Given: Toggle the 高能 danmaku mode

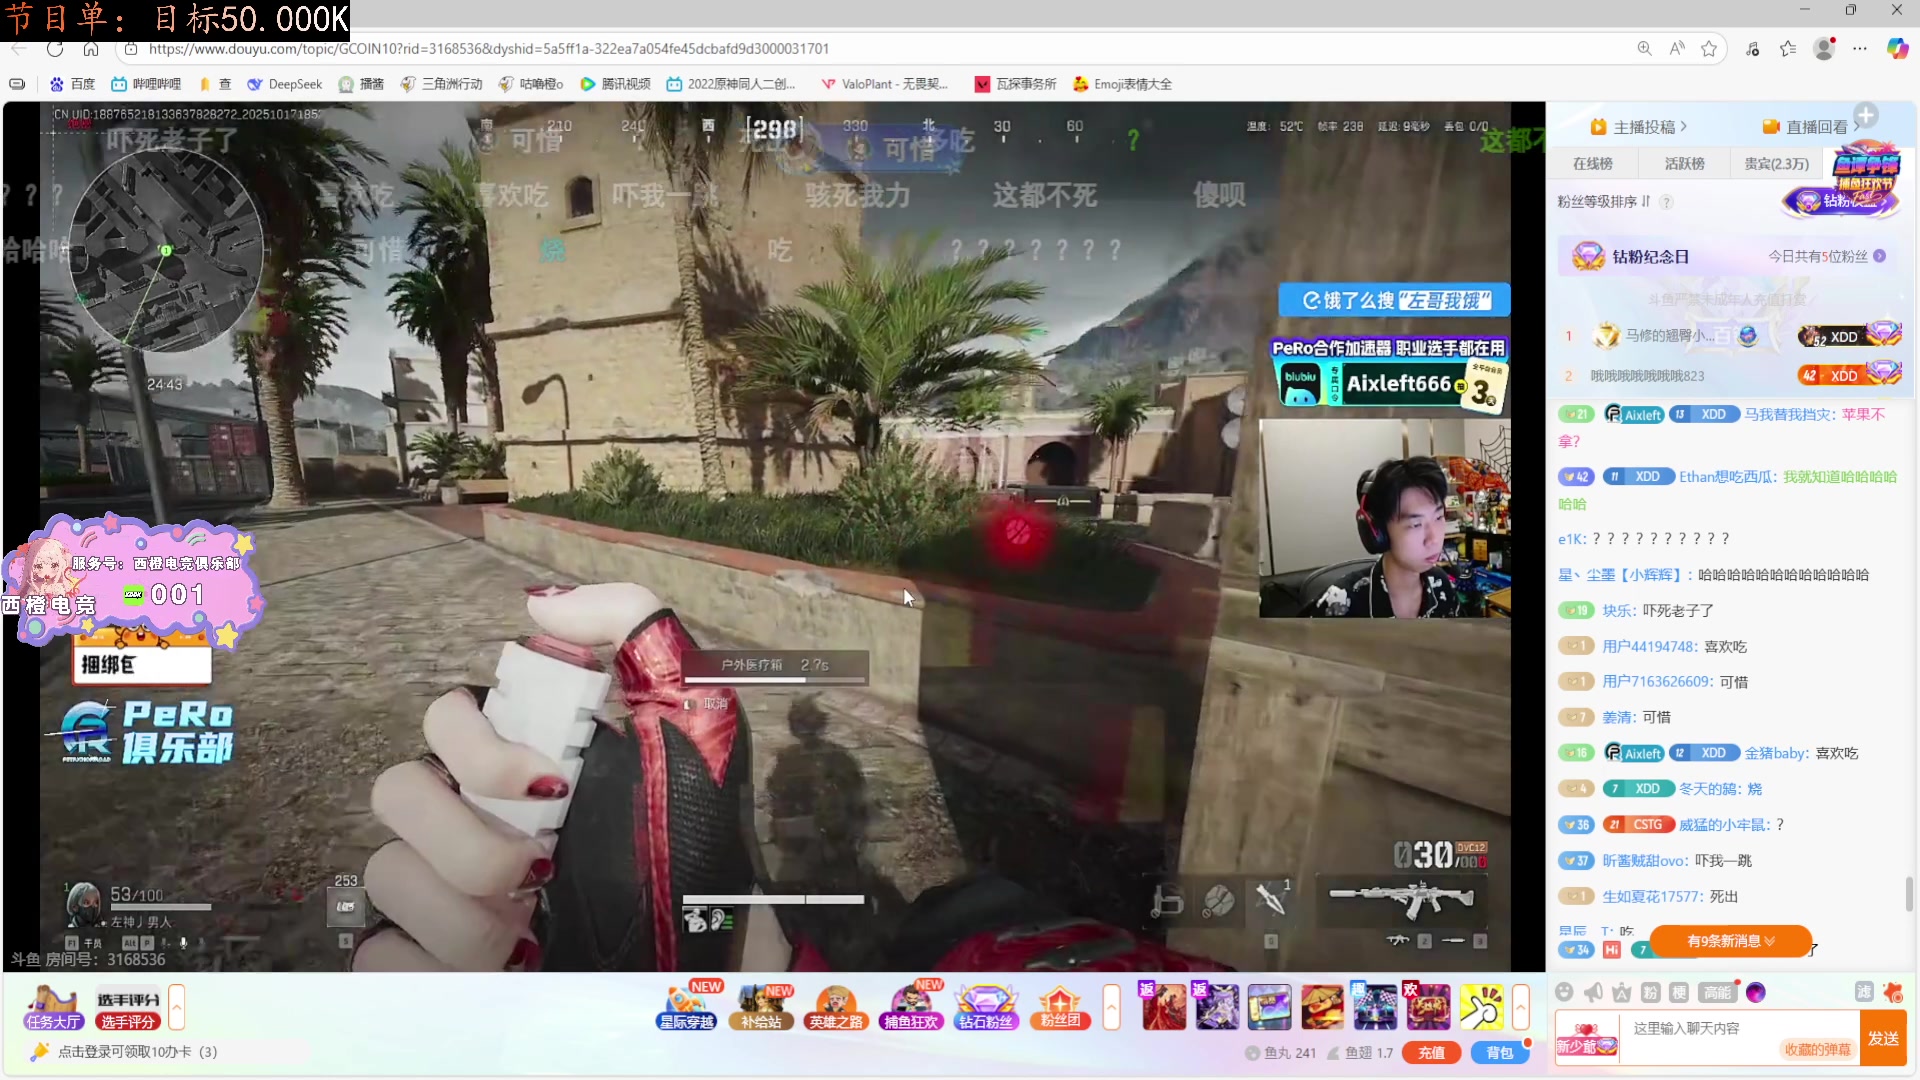Looking at the screenshot, I should 1718,992.
